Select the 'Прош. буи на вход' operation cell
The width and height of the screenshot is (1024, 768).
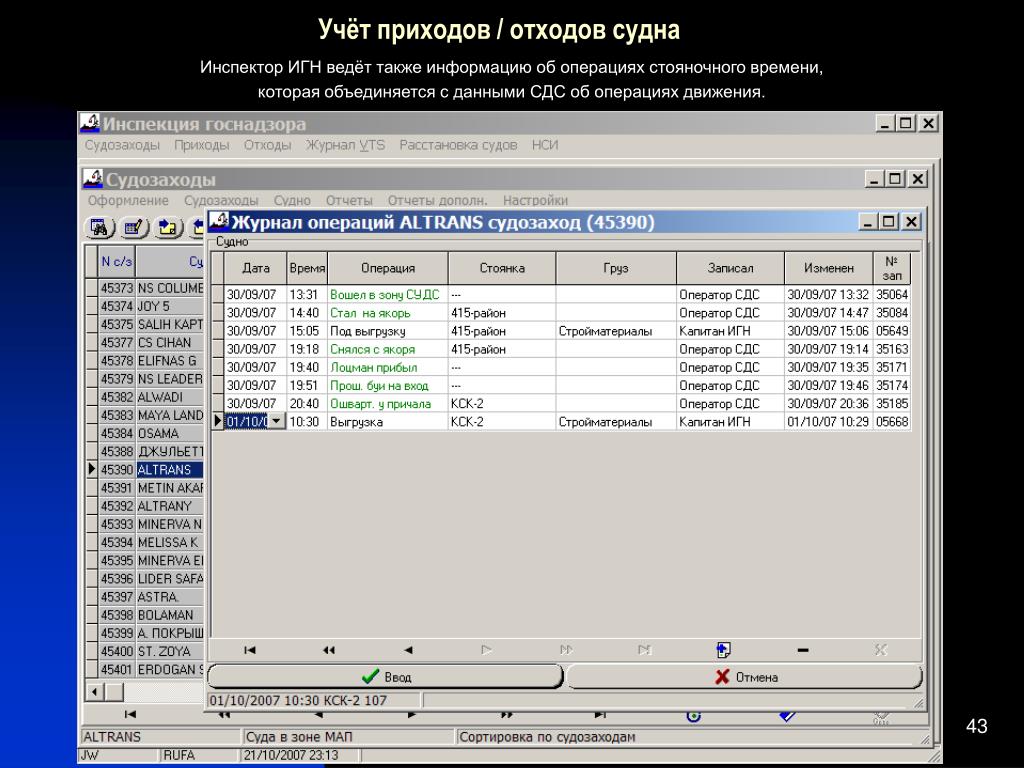pyautogui.click(x=388, y=386)
